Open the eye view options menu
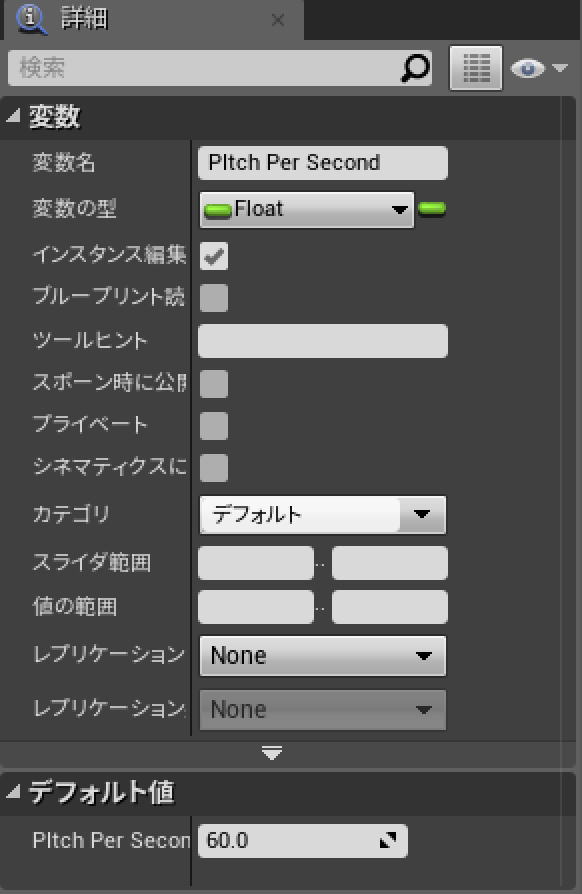The image size is (582, 894). [539, 68]
